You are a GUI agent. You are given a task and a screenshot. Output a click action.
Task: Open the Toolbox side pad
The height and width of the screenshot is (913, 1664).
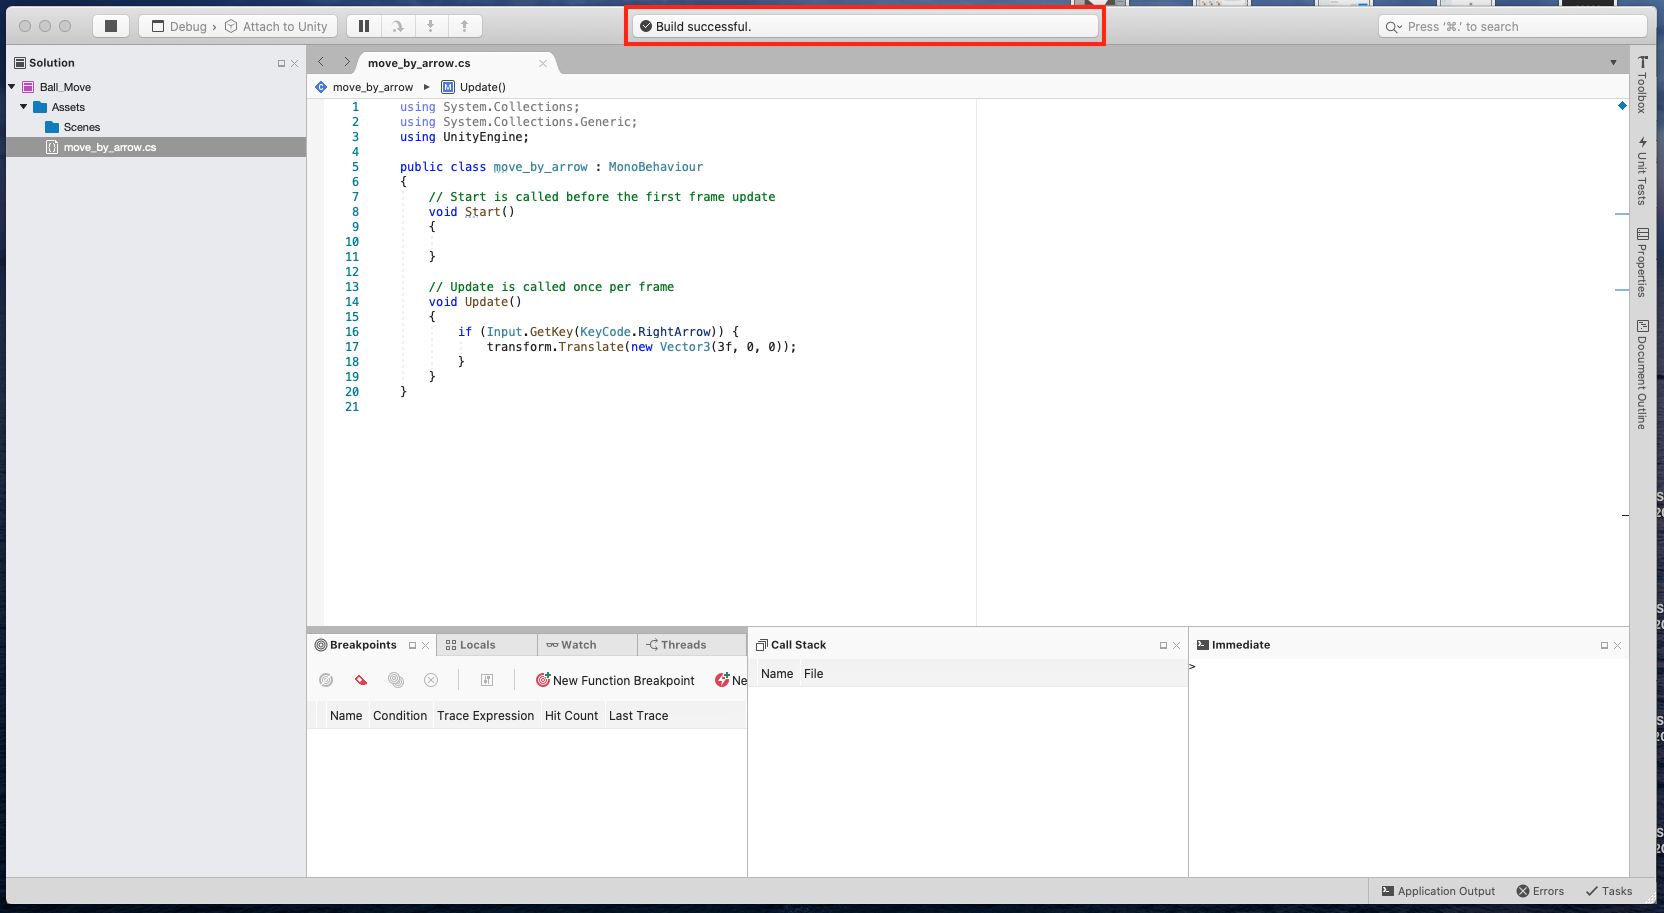point(1642,84)
